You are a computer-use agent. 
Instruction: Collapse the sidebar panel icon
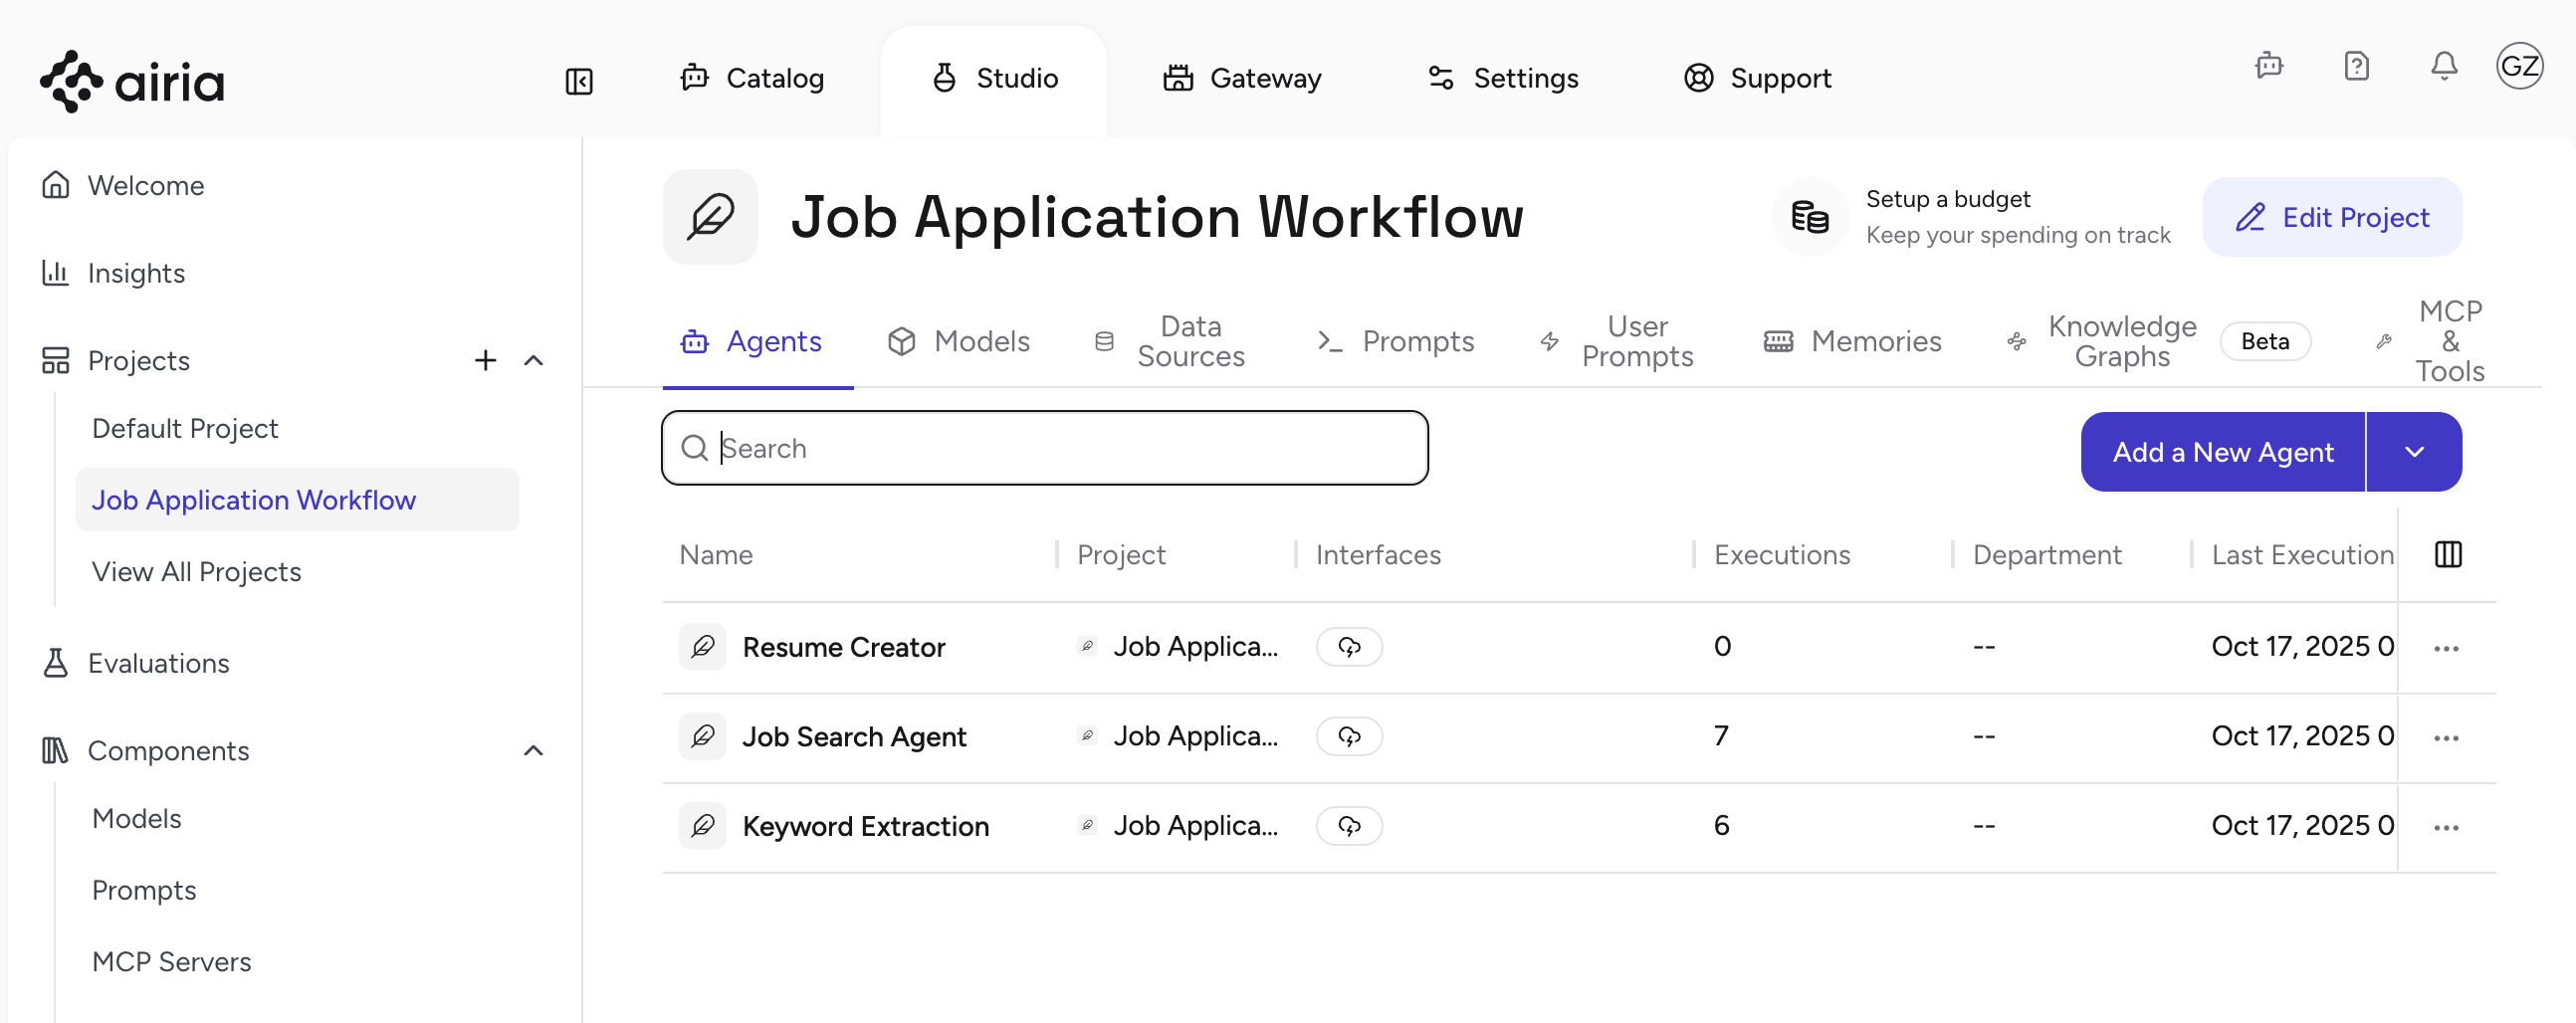point(579,81)
